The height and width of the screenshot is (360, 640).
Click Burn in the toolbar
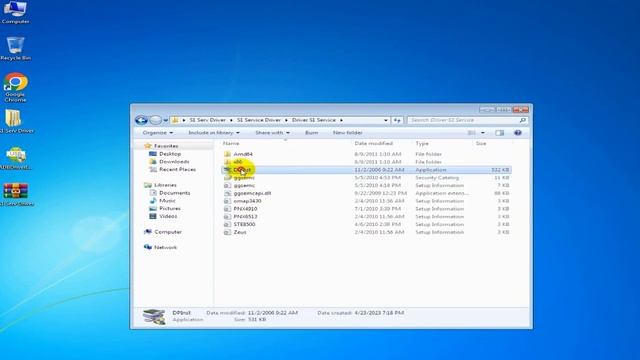[x=311, y=133]
